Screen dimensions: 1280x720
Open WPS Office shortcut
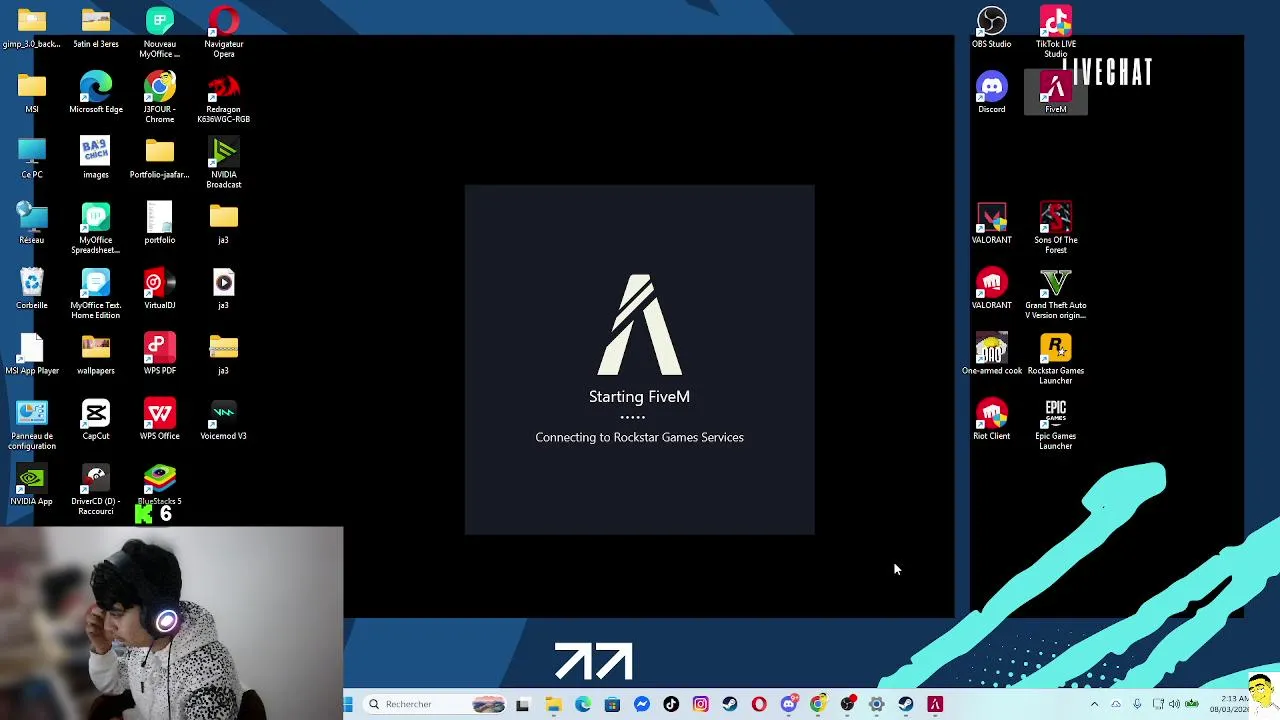coord(159,419)
